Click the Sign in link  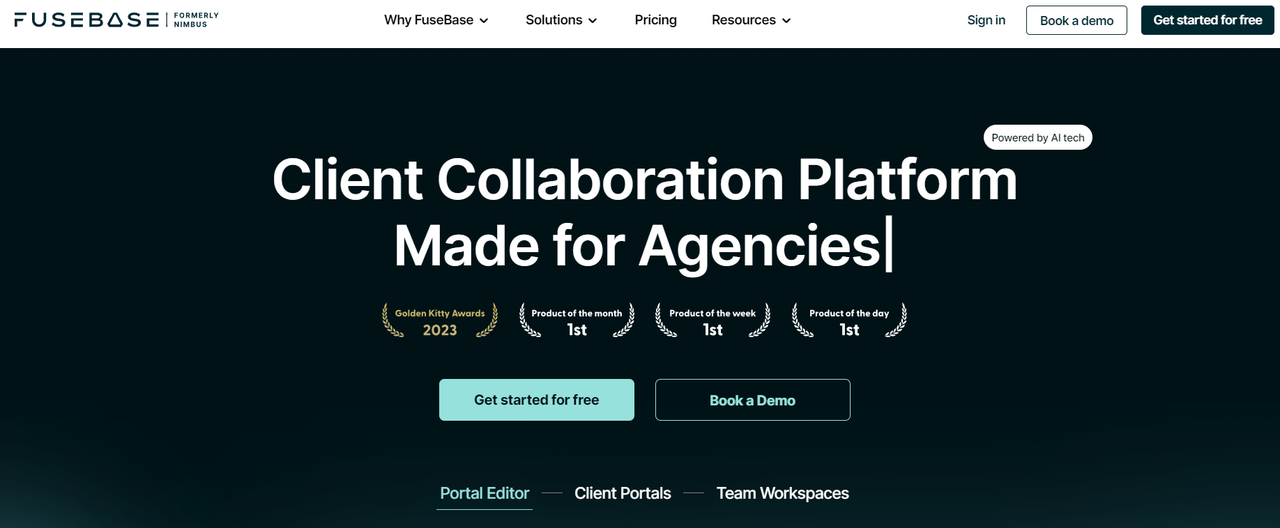[x=986, y=20]
